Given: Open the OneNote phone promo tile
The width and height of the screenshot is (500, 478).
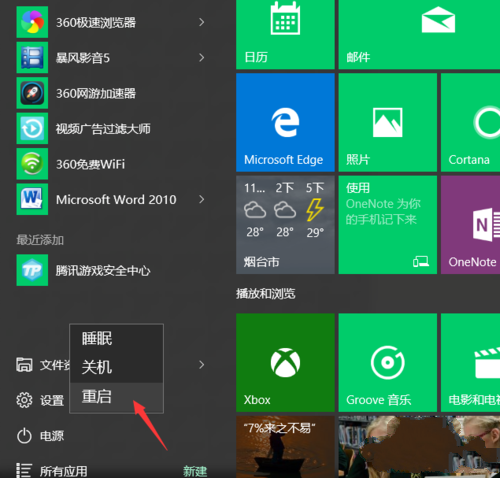Looking at the screenshot, I should click(388, 225).
